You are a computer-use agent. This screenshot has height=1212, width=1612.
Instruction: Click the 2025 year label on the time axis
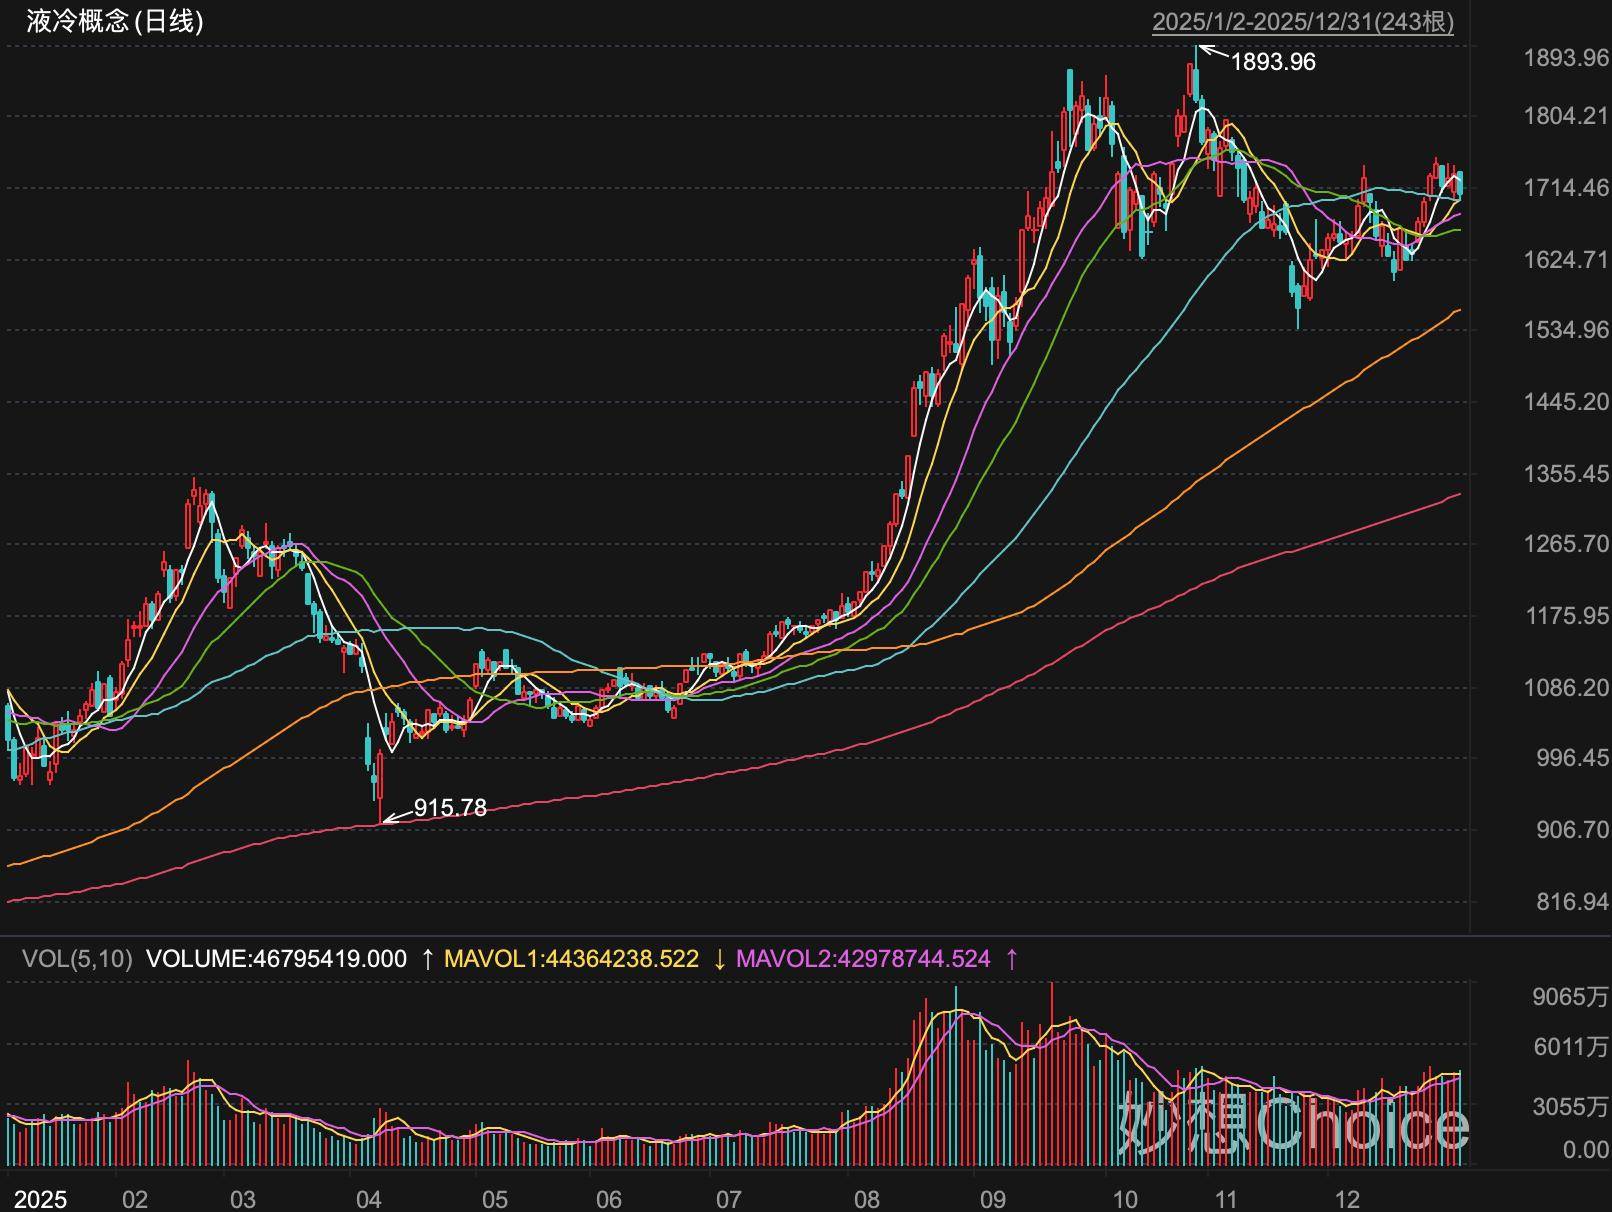(x=40, y=1199)
